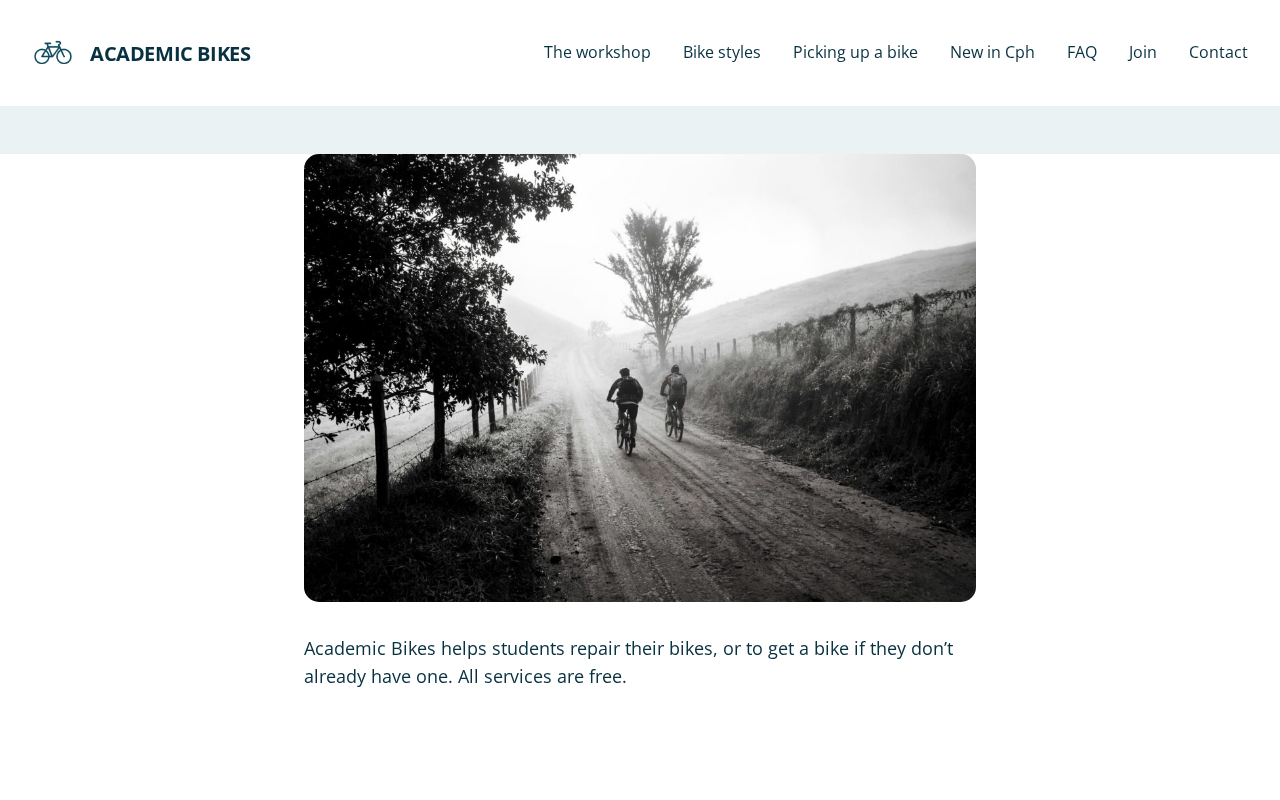Screen dimensions: 1280x800
Task: Open The workshop menu item
Action: (597, 52)
